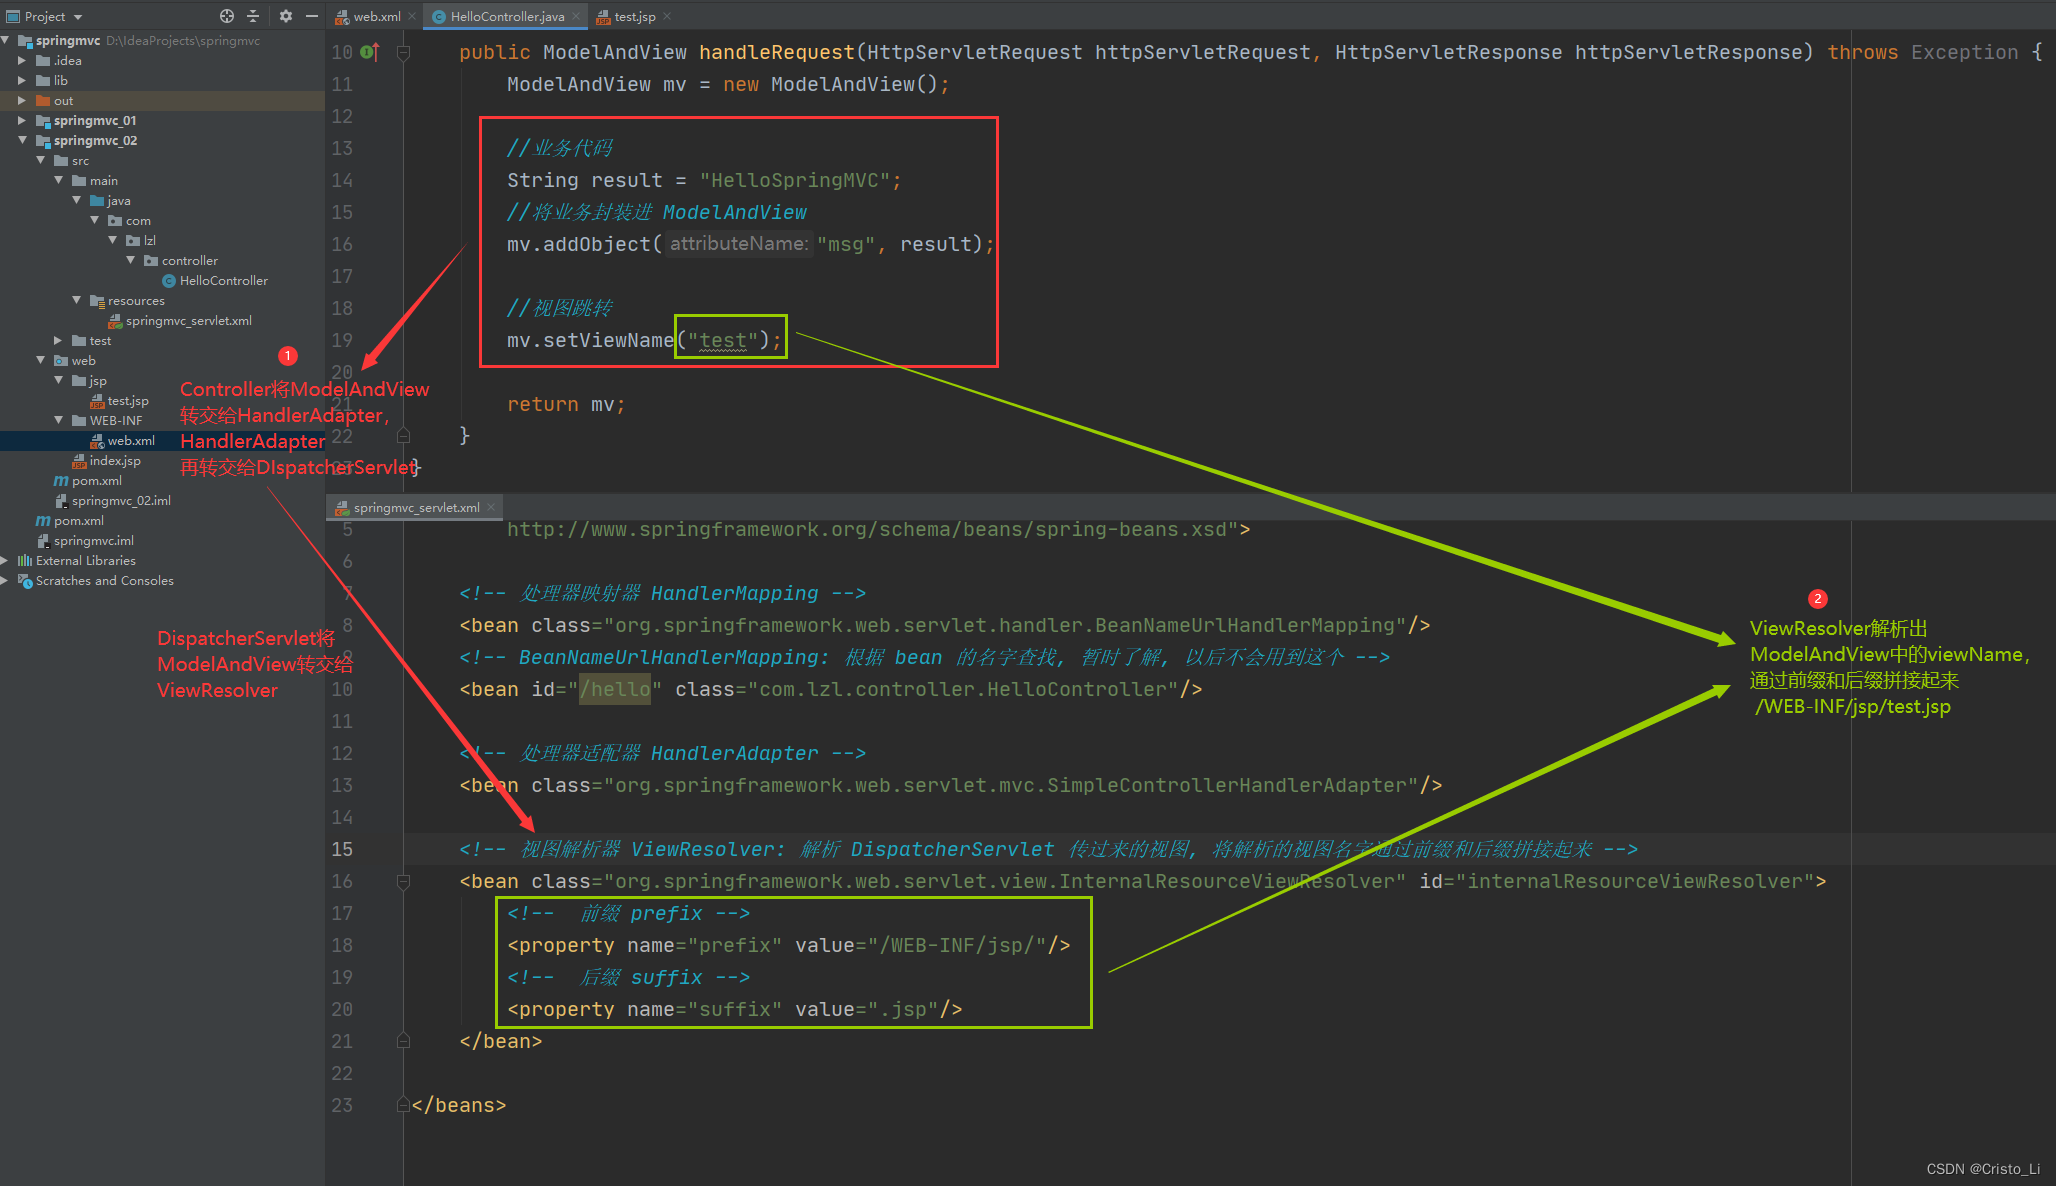2056x1186 pixels.
Task: Click the jsp folder under web
Action: tap(97, 381)
